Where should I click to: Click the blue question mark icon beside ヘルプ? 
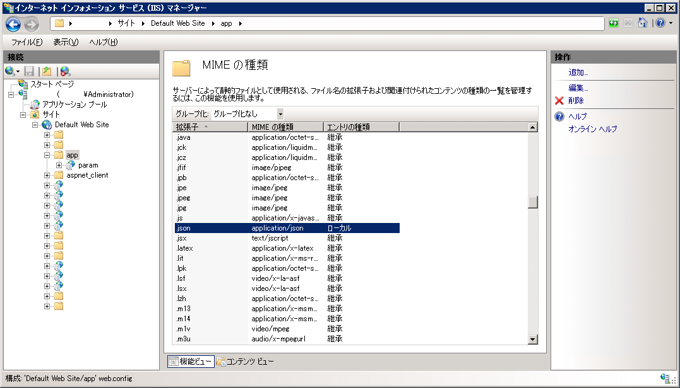(559, 116)
